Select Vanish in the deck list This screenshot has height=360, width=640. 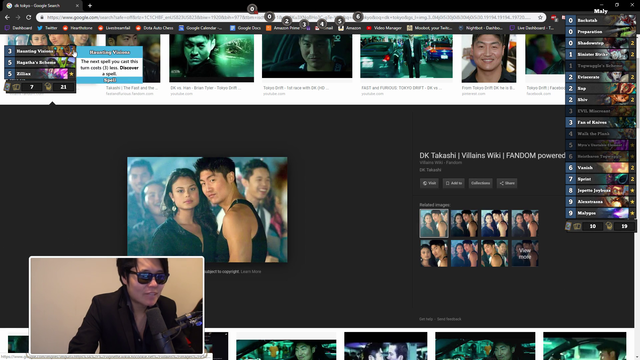pyautogui.click(x=600, y=167)
